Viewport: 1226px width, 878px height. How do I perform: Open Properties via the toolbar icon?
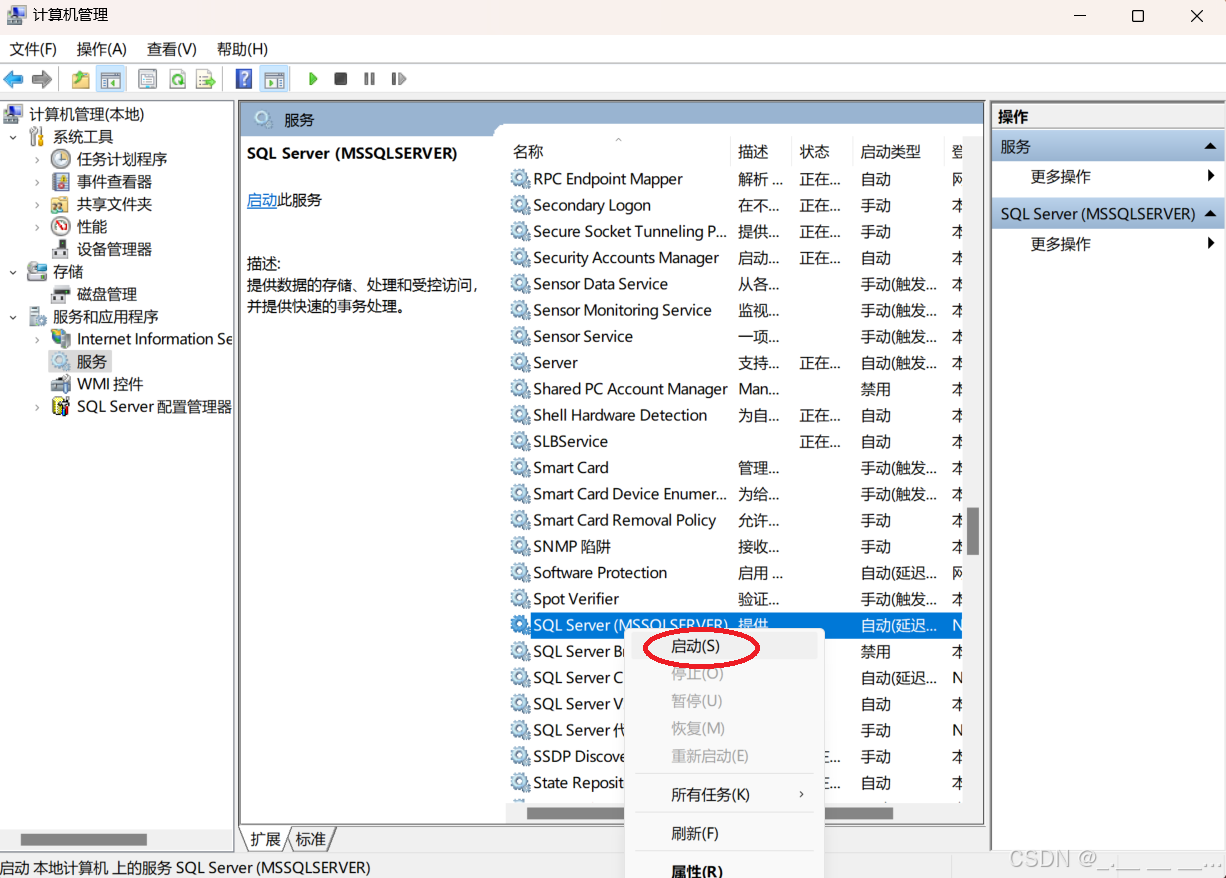tap(148, 79)
